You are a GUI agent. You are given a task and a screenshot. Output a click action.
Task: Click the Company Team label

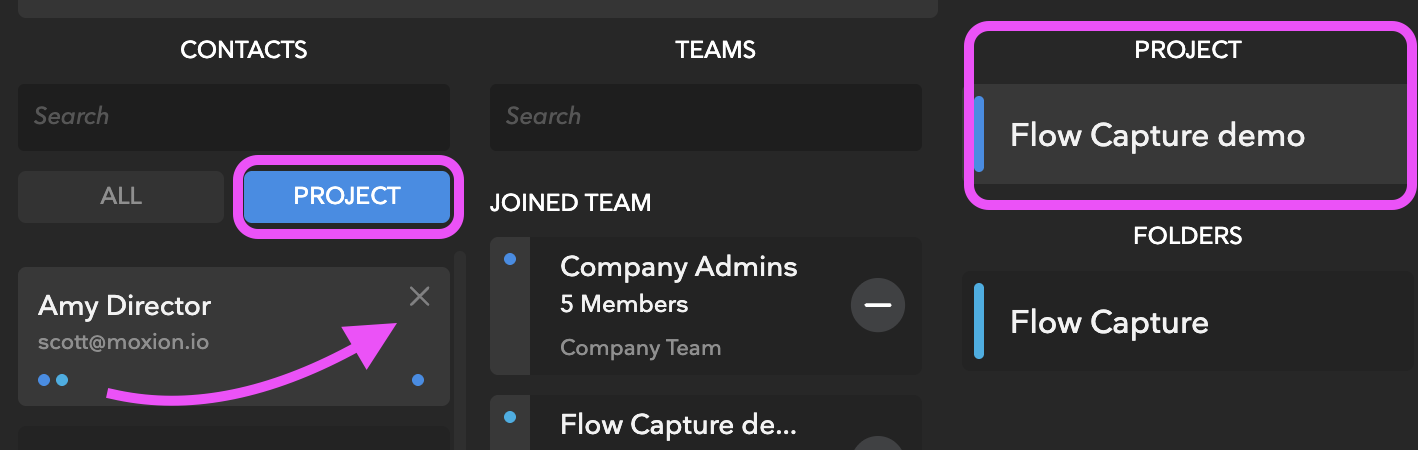pyautogui.click(x=640, y=348)
